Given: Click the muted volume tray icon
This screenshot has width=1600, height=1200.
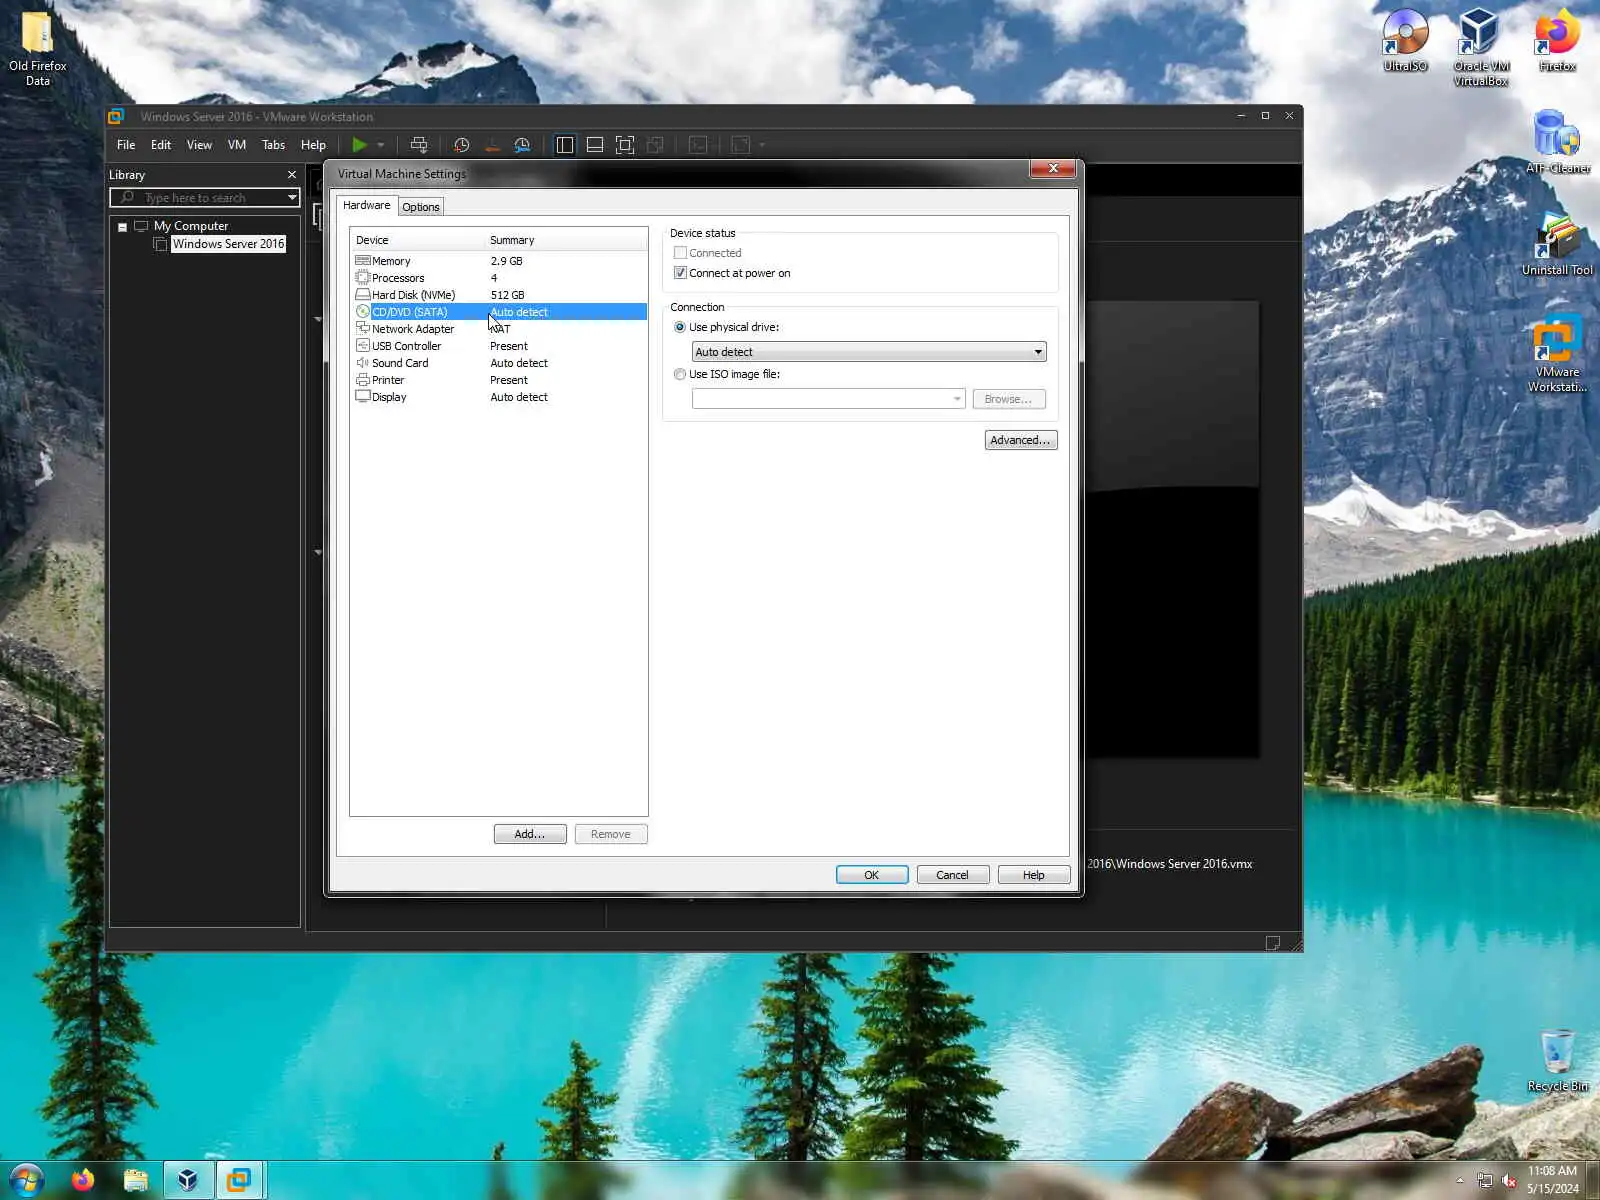Looking at the screenshot, I should [1509, 1181].
